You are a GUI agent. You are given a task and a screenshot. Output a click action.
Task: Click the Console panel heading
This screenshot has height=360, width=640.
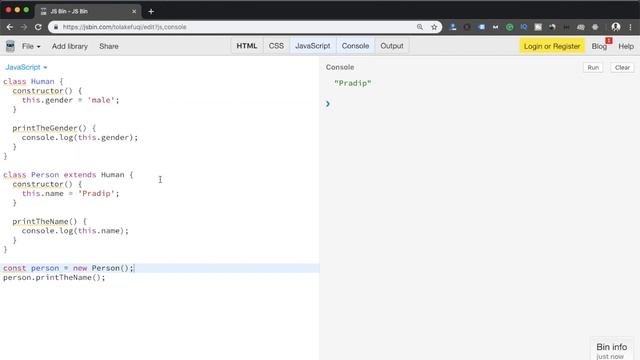340,67
